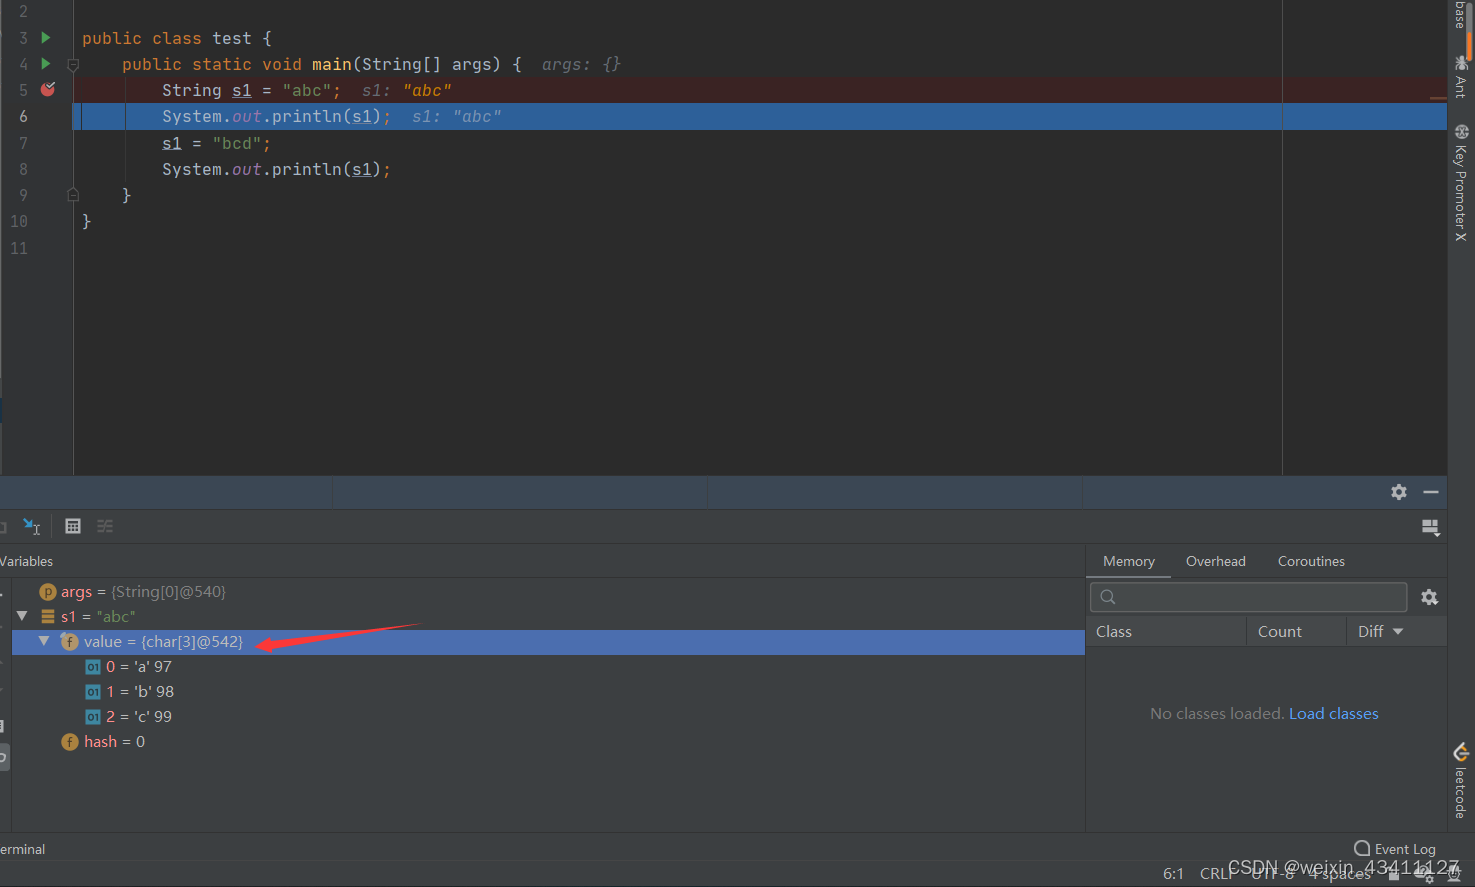1475x887 pixels.
Task: Click line number 10 in gutter
Action: click(x=19, y=221)
